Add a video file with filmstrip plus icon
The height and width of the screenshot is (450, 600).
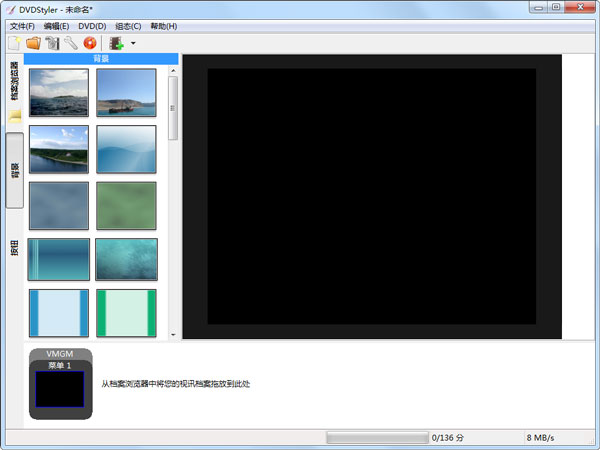[x=117, y=43]
